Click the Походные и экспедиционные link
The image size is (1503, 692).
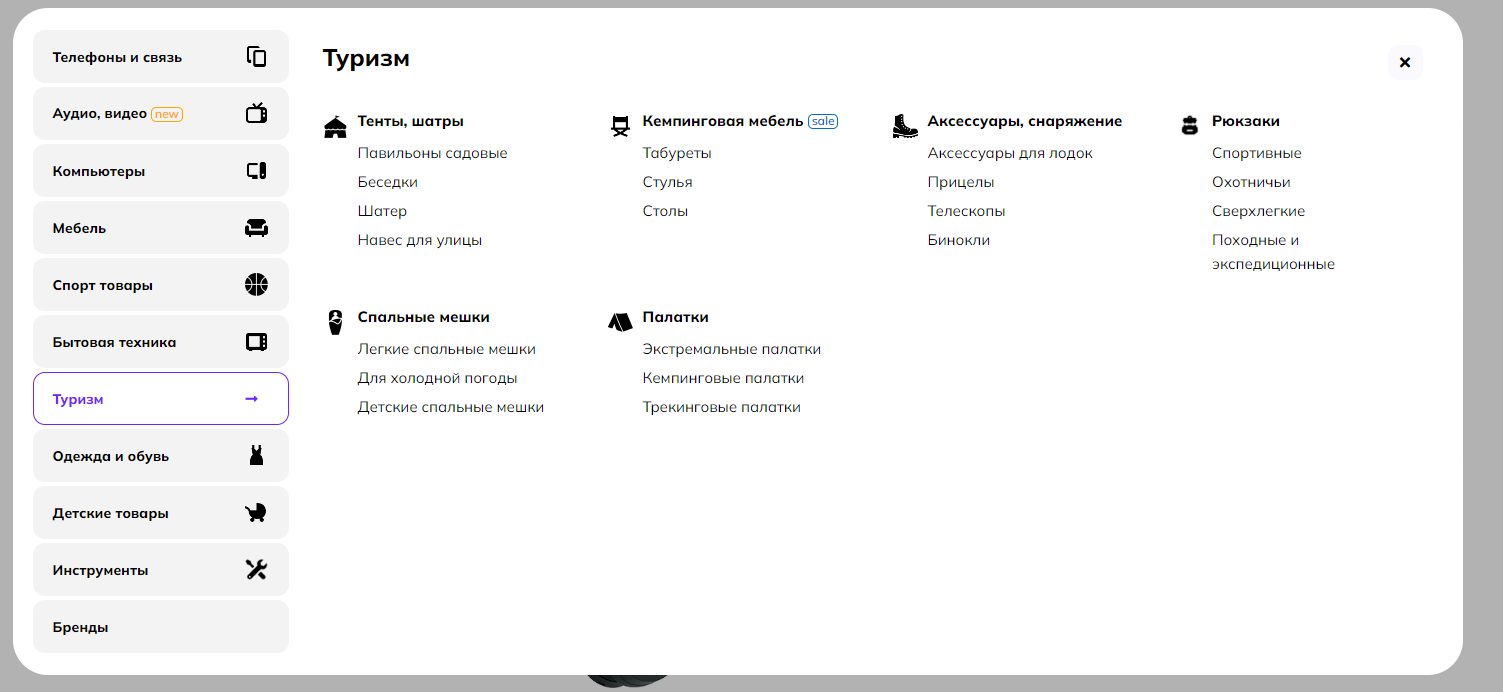[x=1272, y=252]
